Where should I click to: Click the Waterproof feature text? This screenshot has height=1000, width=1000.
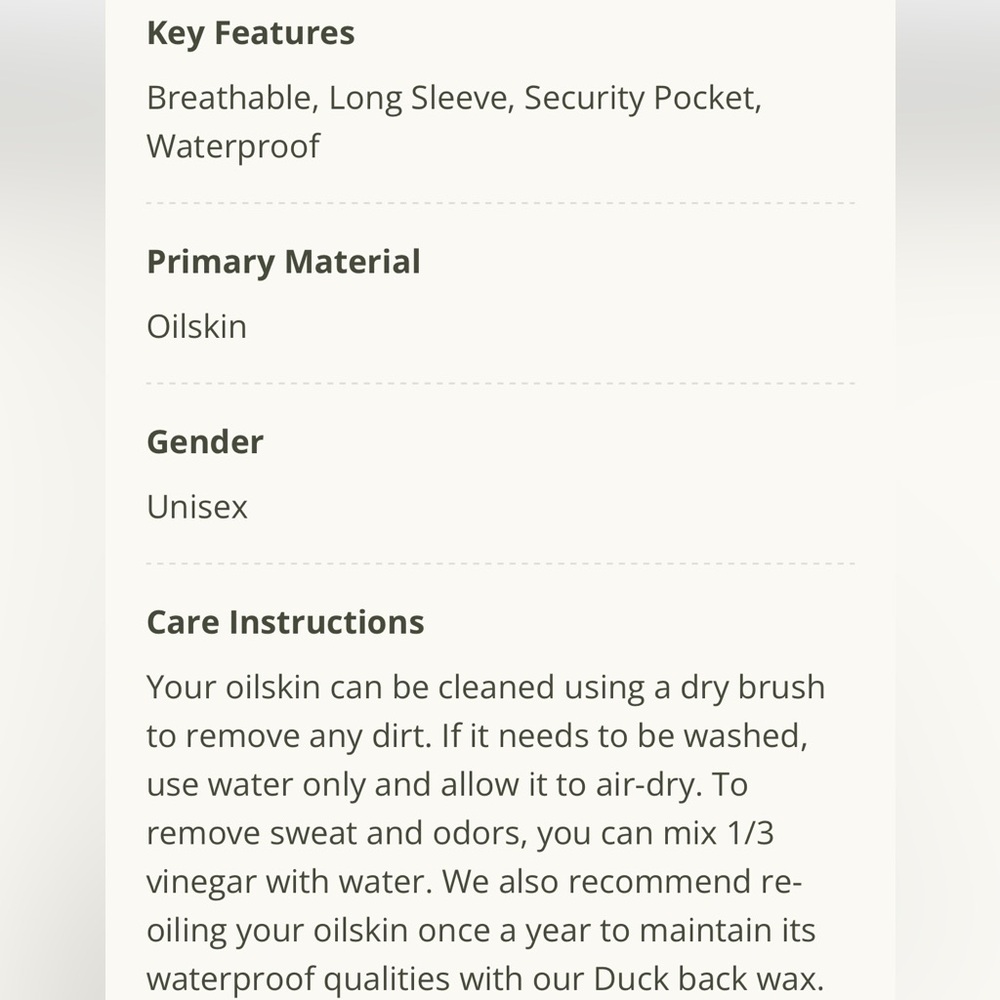tap(233, 146)
